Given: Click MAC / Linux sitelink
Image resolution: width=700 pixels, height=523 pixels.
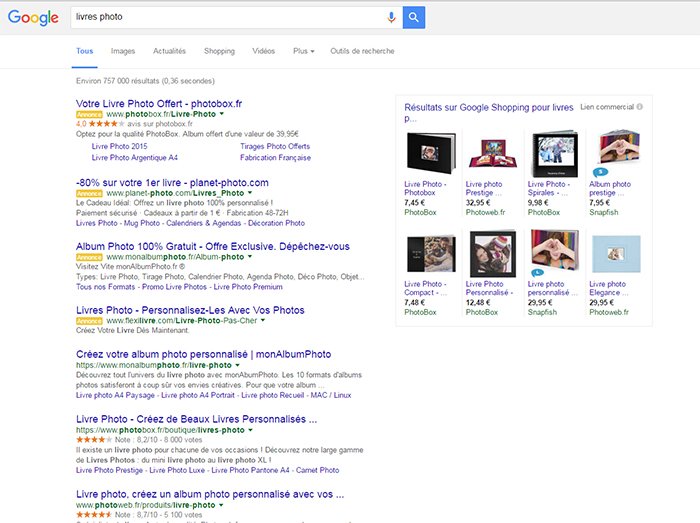Looking at the screenshot, I should click(x=331, y=395).
